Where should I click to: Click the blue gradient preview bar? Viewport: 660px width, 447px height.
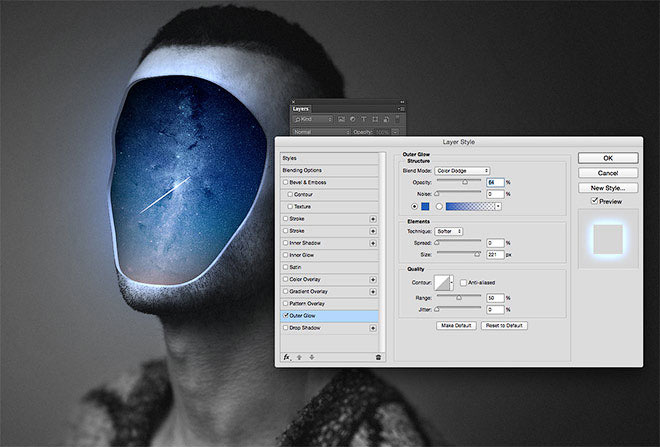pyautogui.click(x=470, y=206)
